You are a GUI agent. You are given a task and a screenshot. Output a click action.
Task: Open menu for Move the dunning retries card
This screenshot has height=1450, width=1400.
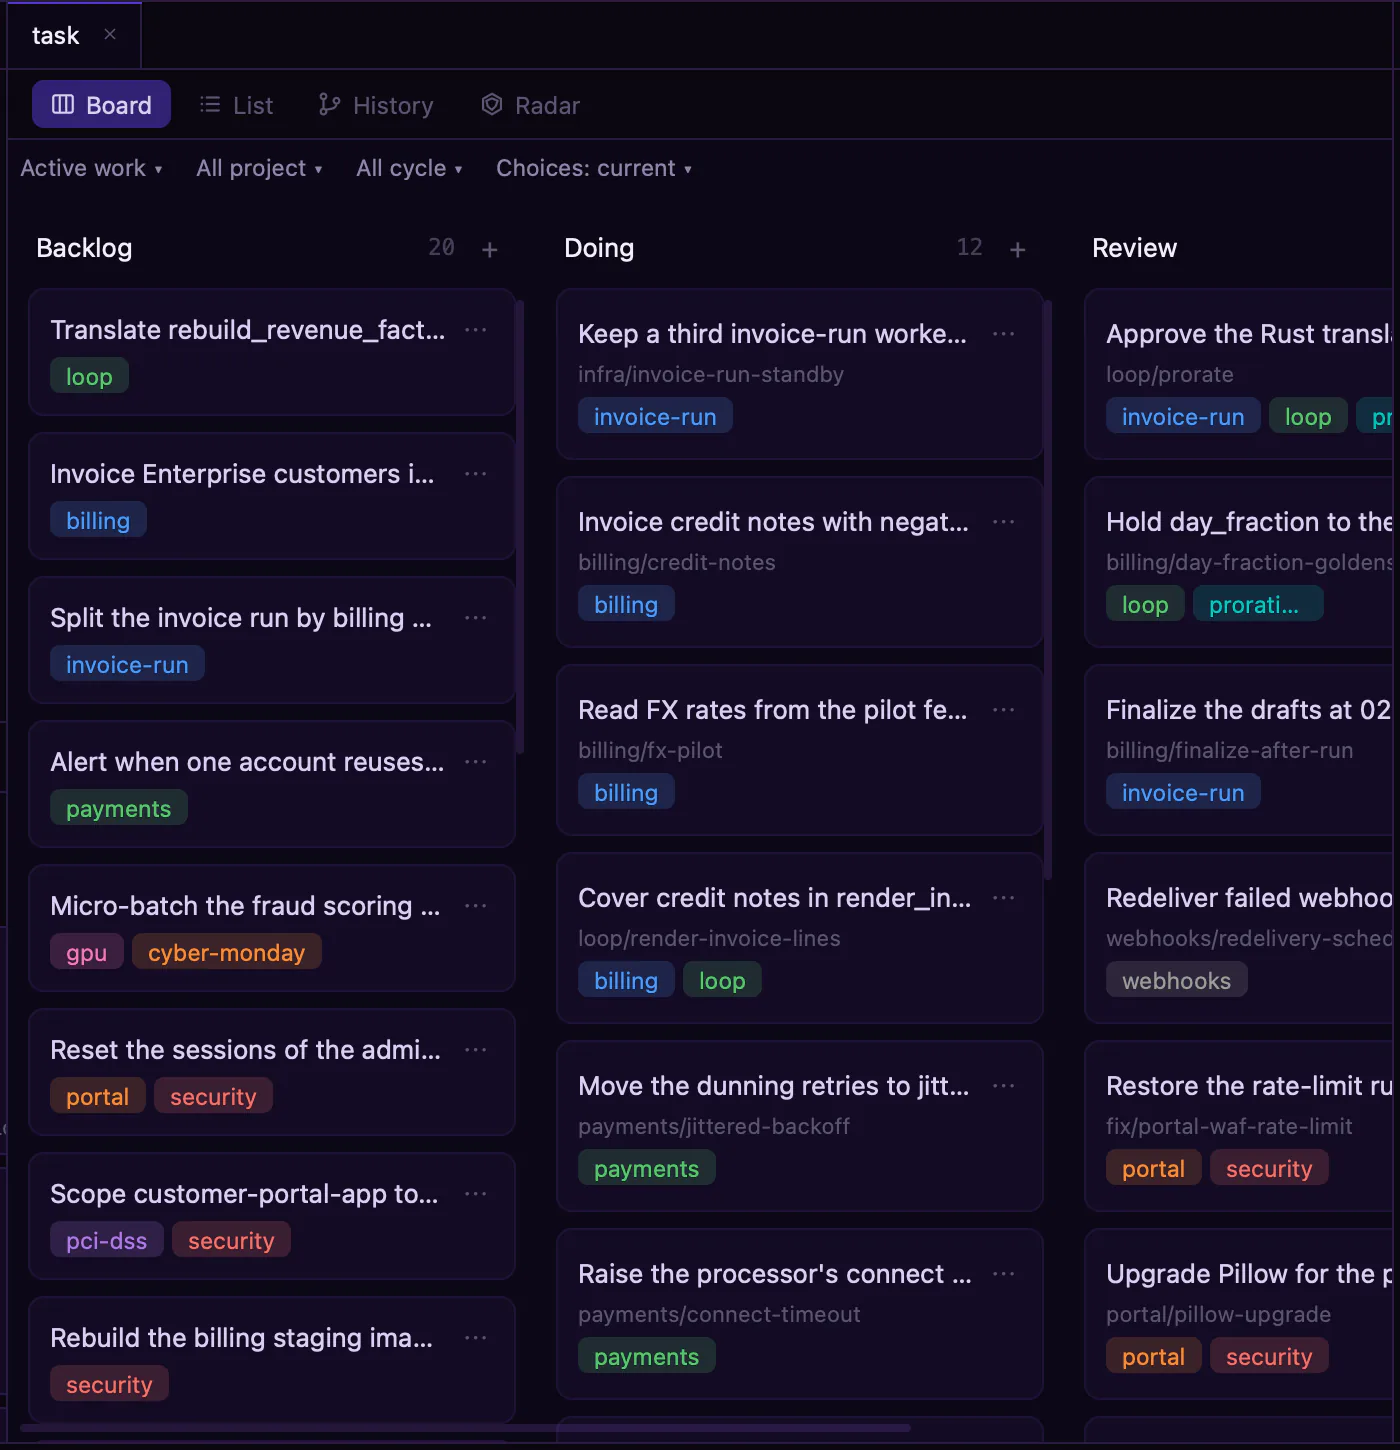[x=1004, y=1086]
